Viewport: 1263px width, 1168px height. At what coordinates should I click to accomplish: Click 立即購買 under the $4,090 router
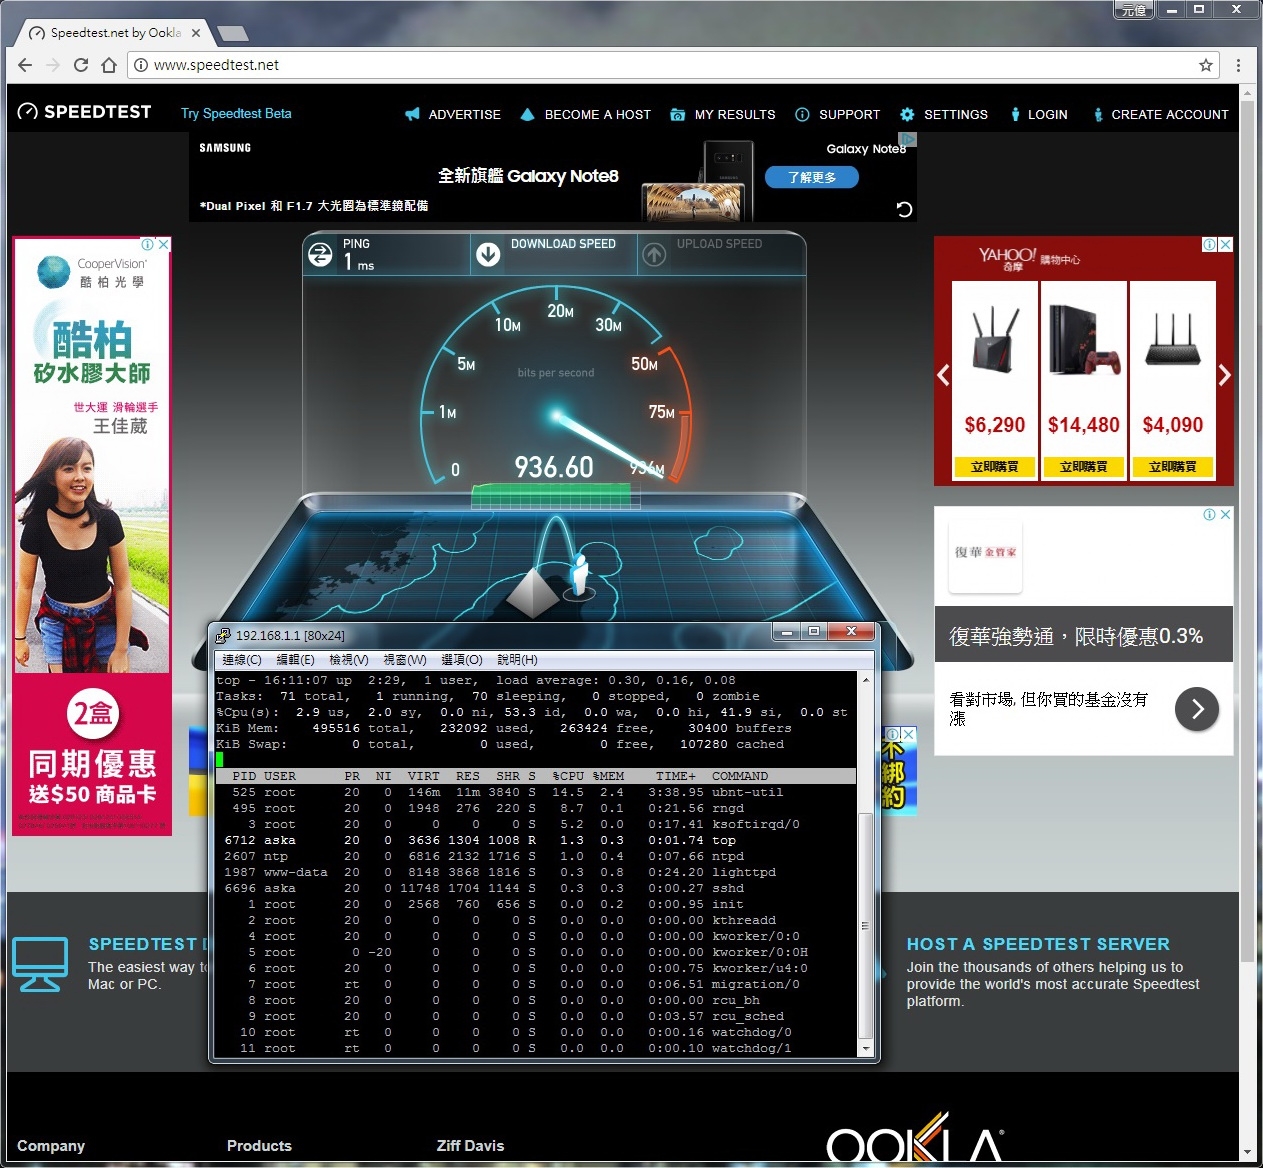coord(1173,466)
